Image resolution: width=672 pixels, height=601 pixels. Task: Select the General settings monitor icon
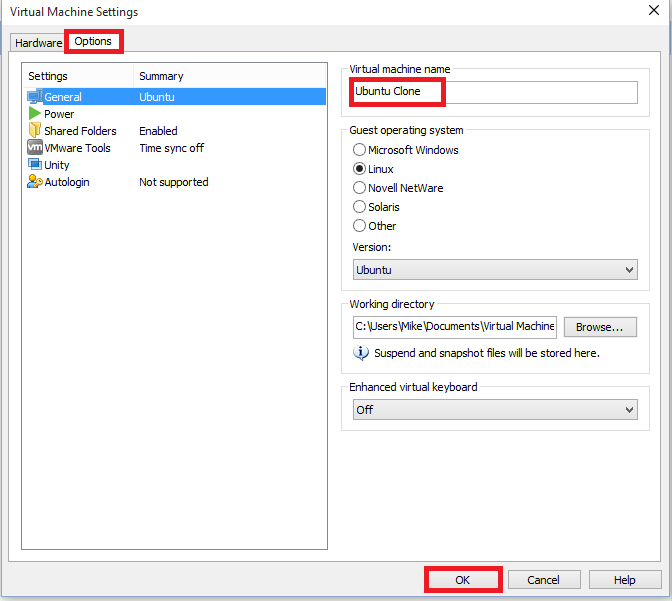pyautogui.click(x=35, y=97)
